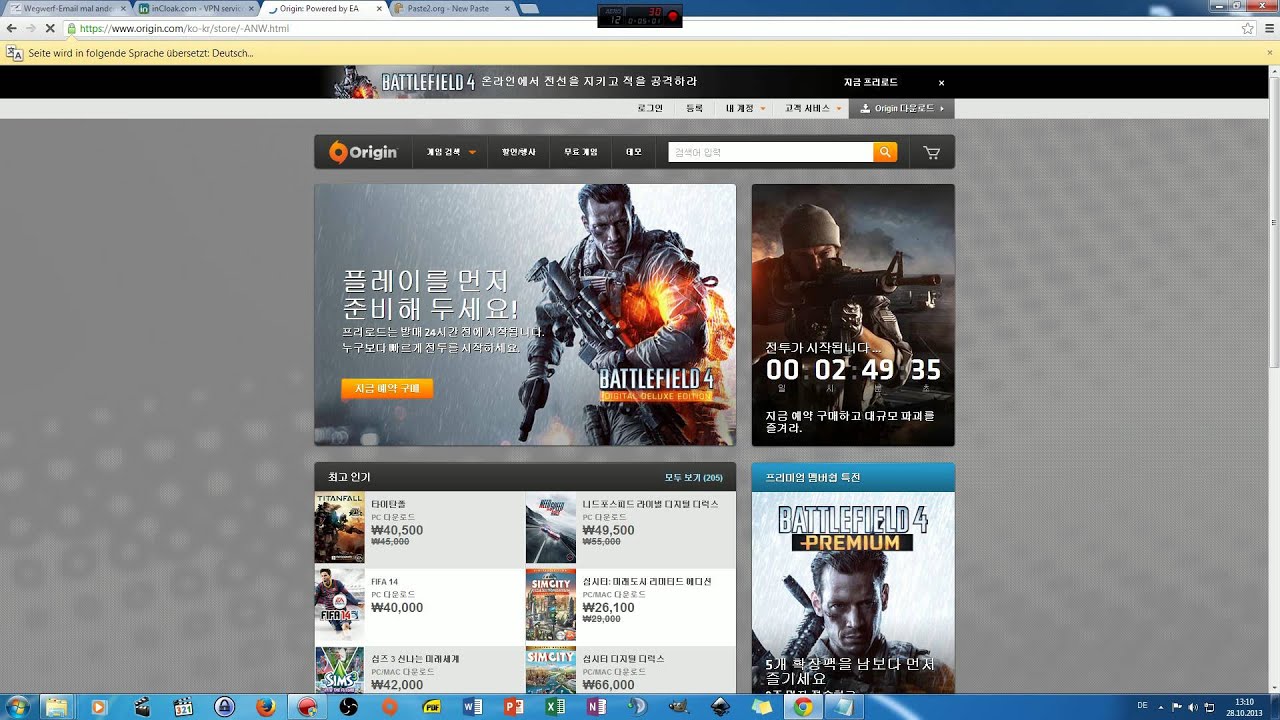Viewport: 1280px width, 720px height.
Task: Click the Chrome taskbar icon
Action: (x=802, y=707)
